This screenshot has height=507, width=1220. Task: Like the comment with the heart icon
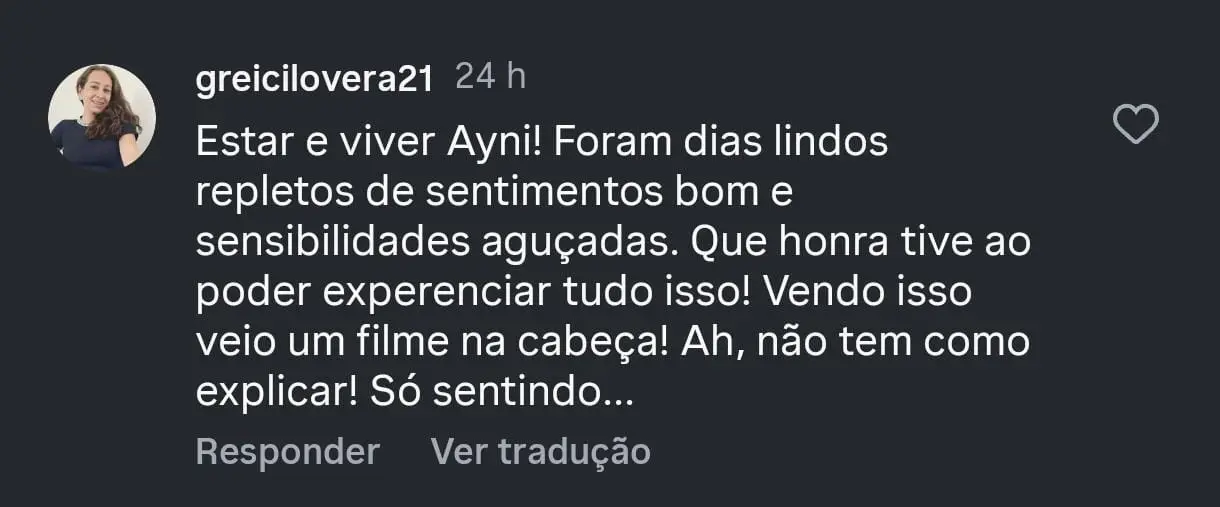1135,125
